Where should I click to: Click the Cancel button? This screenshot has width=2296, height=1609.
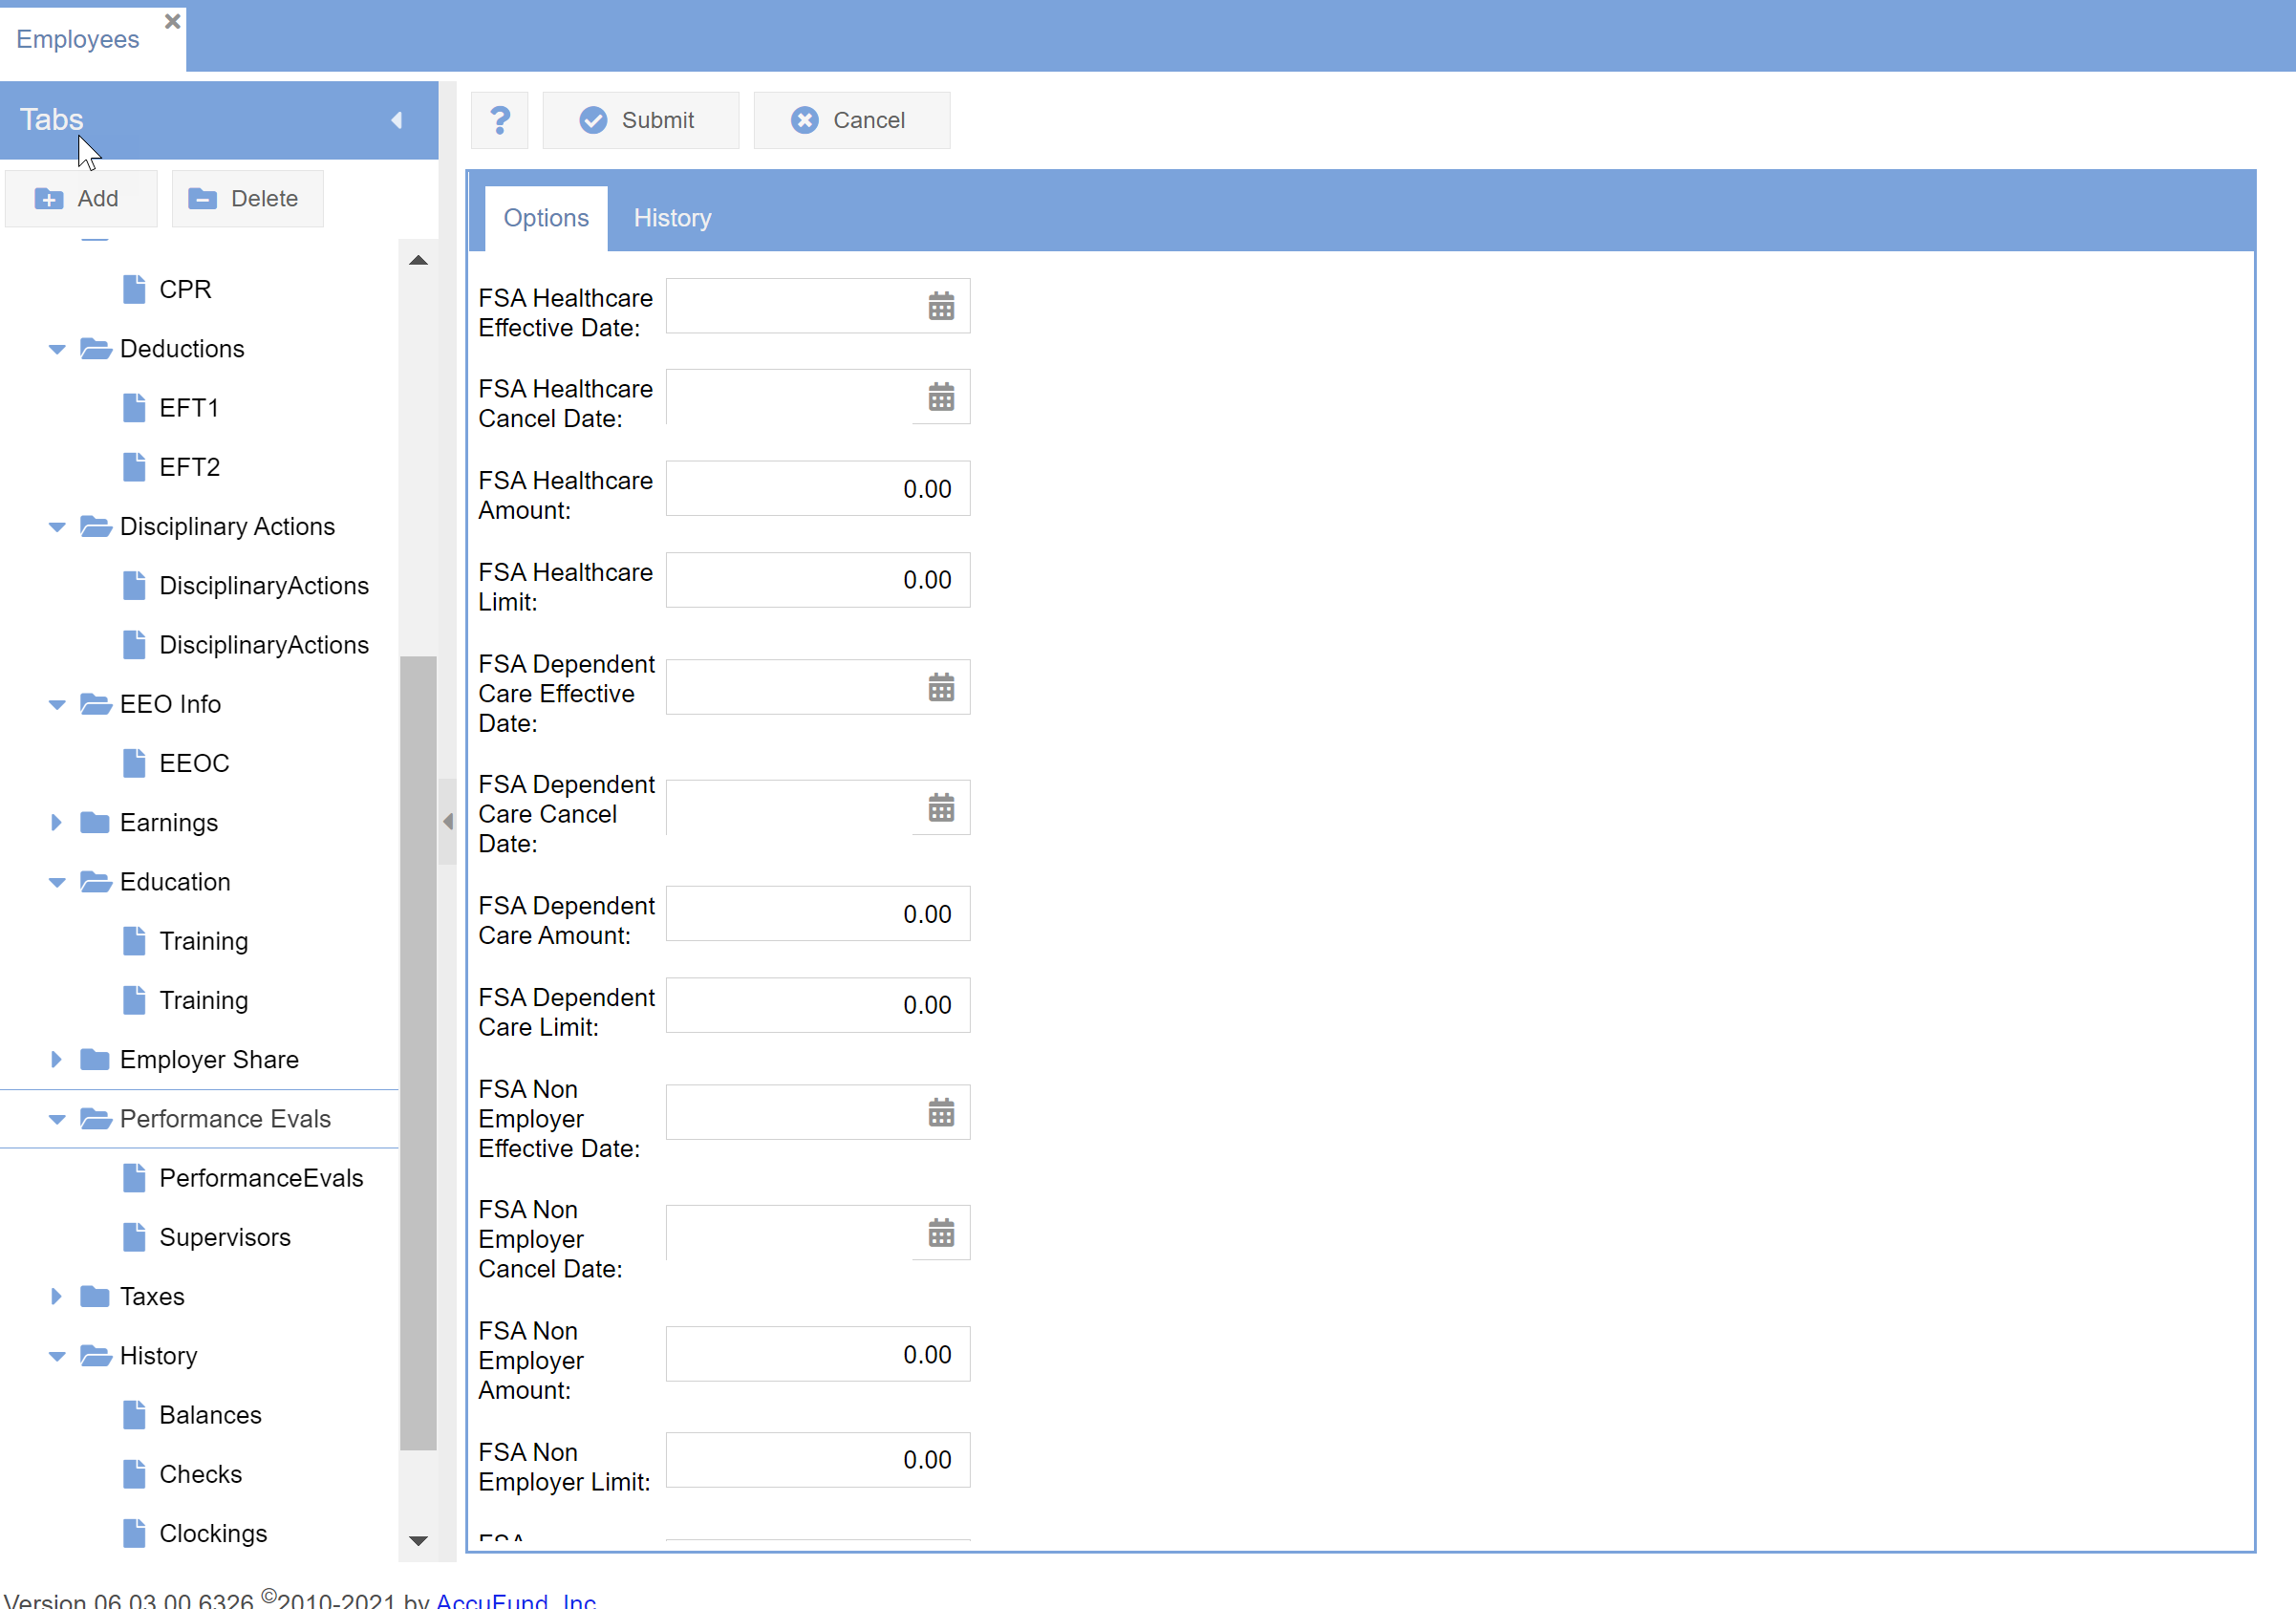[851, 120]
